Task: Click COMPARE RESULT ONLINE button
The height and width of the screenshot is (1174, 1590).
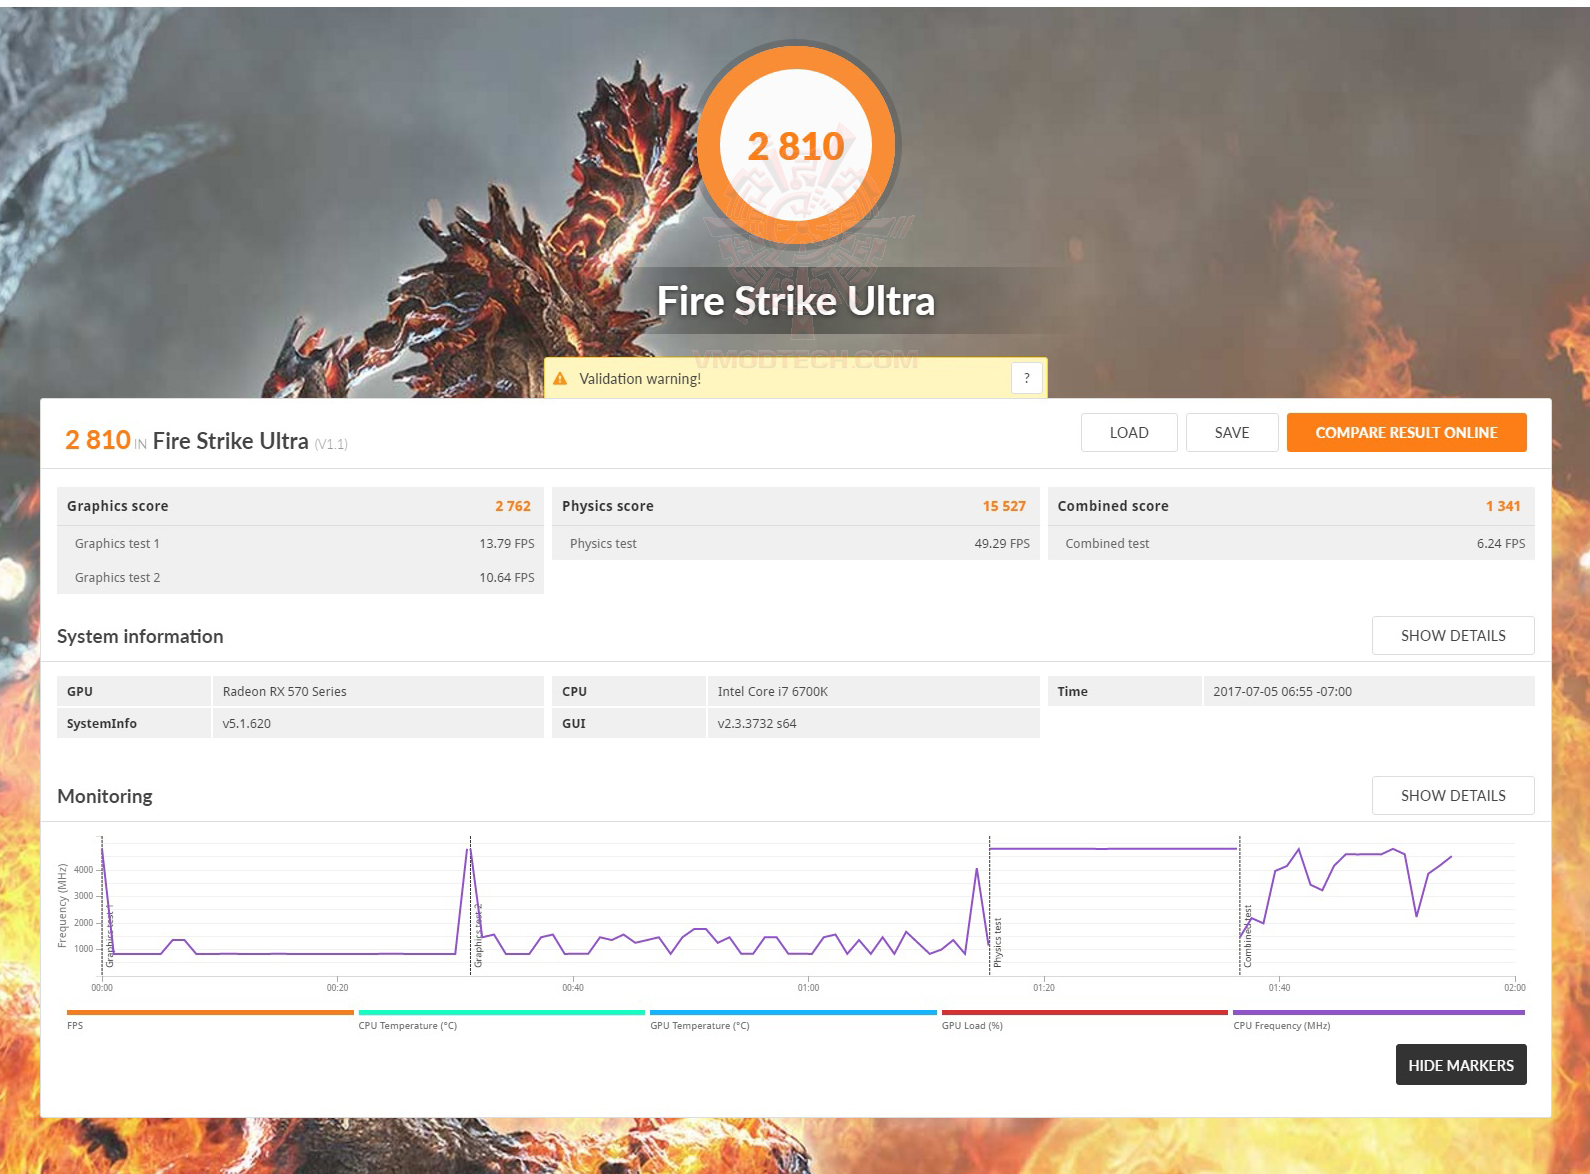Action: pos(1406,433)
